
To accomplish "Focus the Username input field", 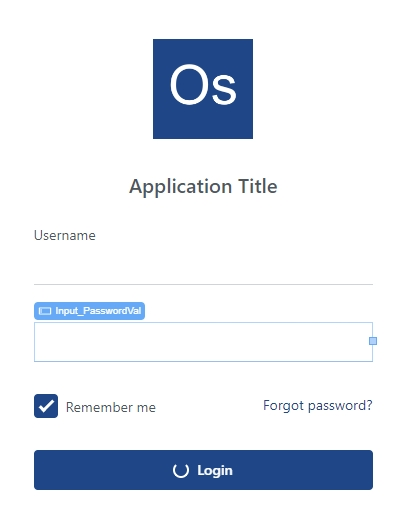I will pos(203,266).
